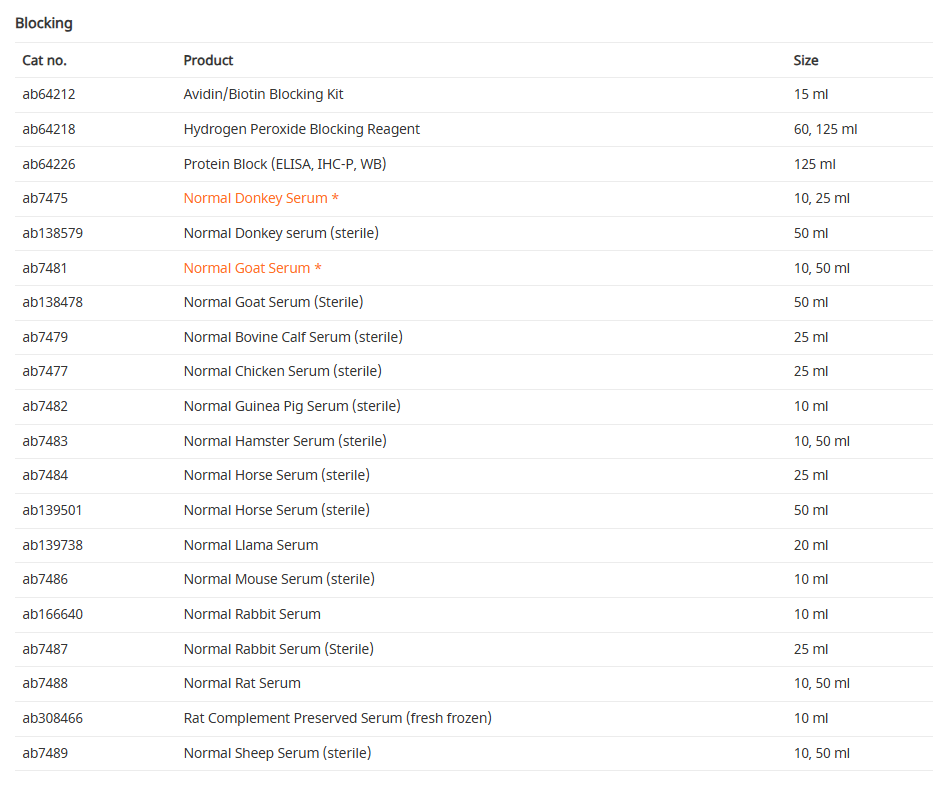This screenshot has width=950, height=788.
Task: Select Normal Mouse Serum (sterile) entry
Action: [279, 579]
